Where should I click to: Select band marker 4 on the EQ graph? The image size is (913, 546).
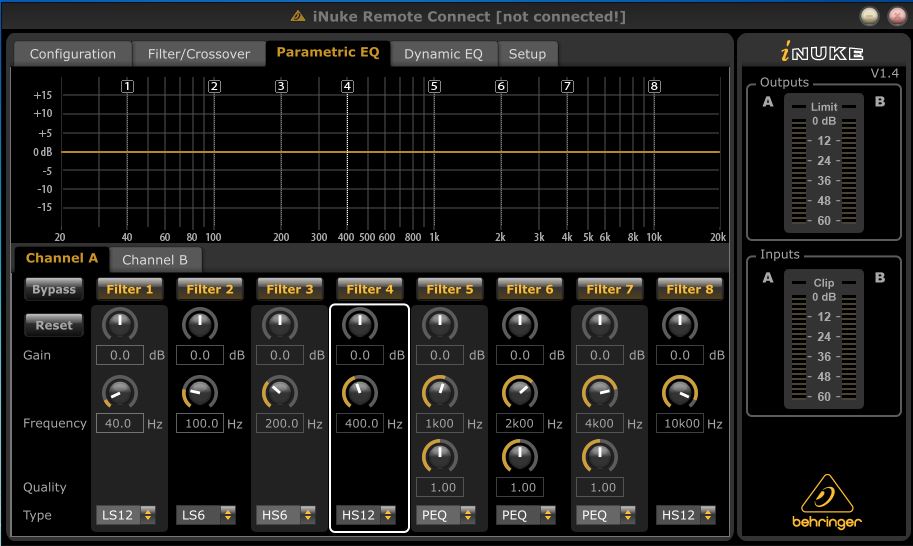click(348, 86)
